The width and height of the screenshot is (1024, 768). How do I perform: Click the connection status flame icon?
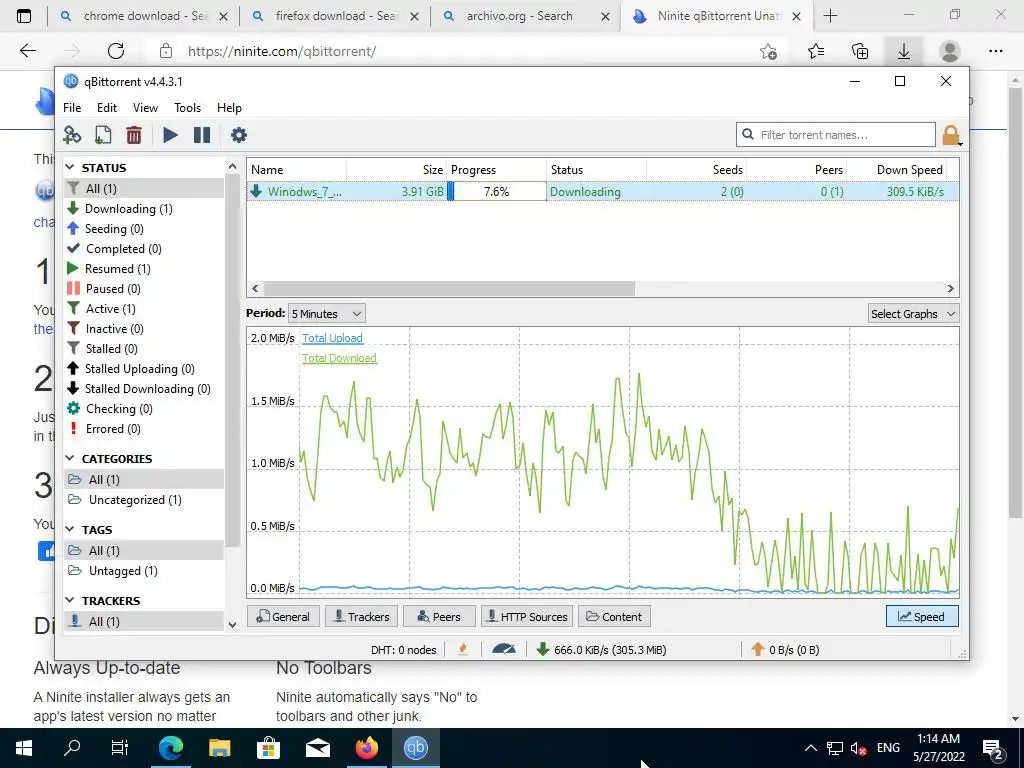click(463, 650)
